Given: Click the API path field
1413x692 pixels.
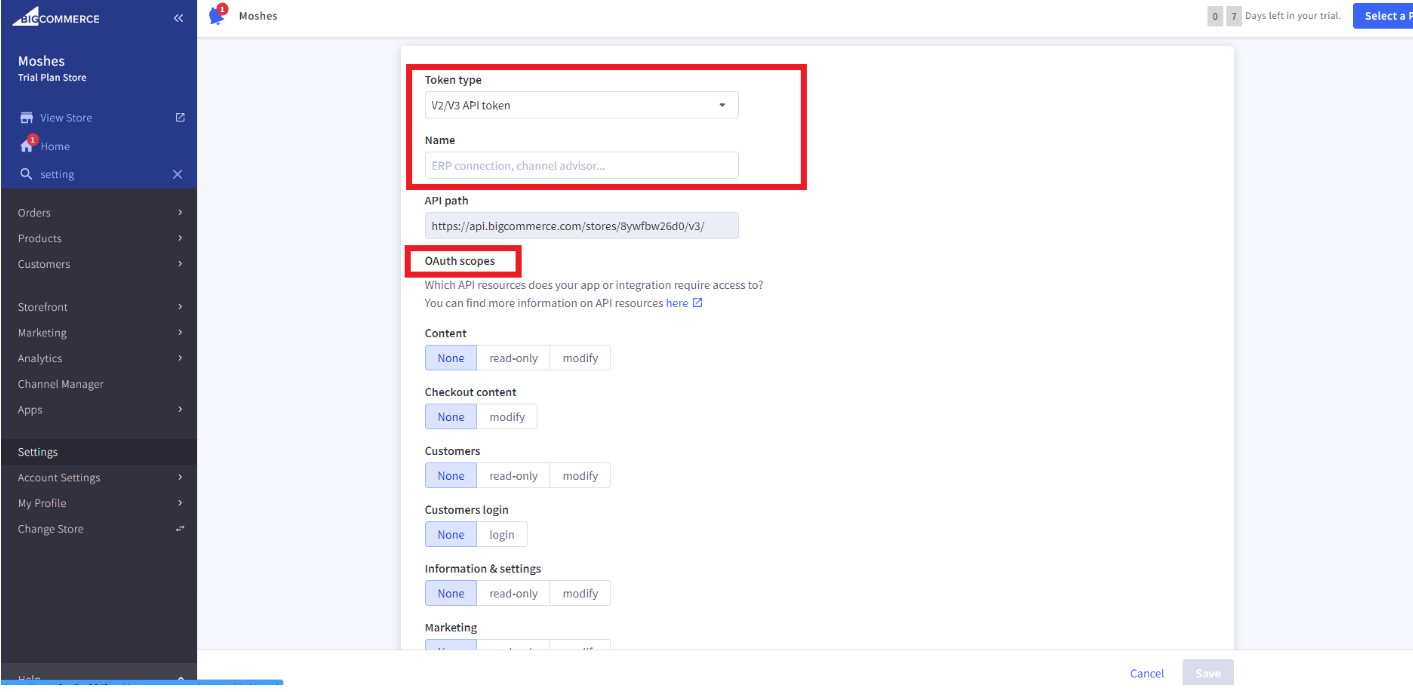Looking at the screenshot, I should (582, 226).
